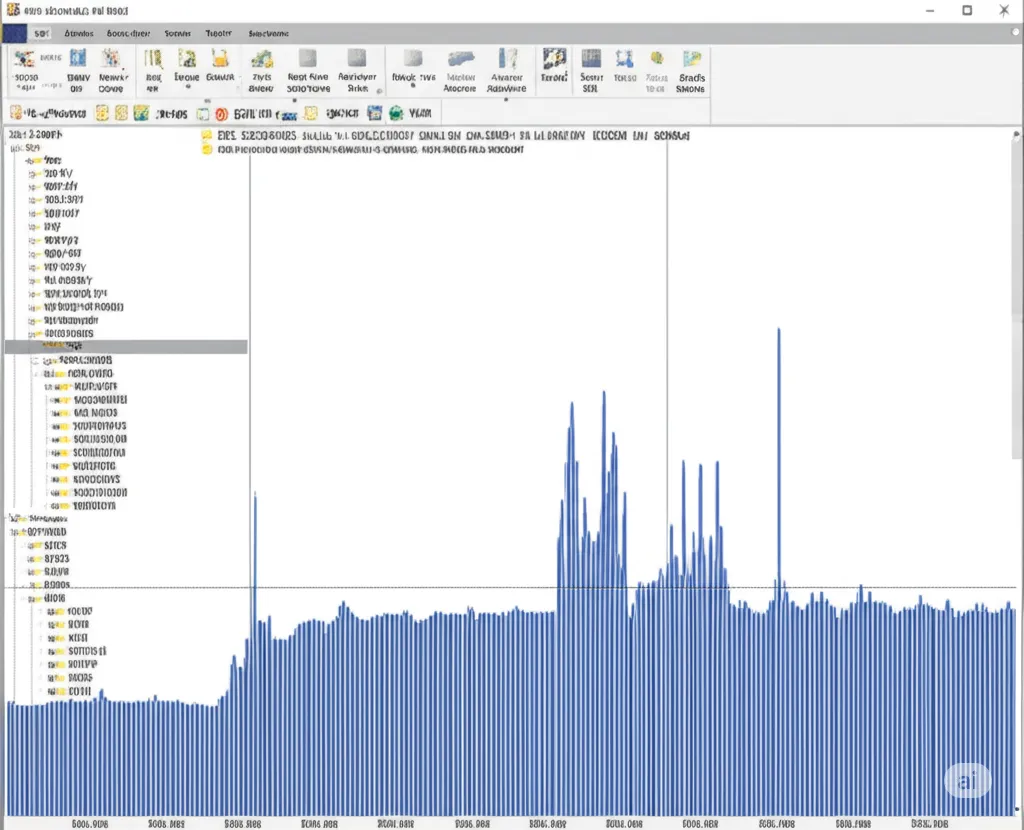Click the blue BeNV ribbon icon
This screenshot has height=830, width=1024.
click(x=77, y=59)
